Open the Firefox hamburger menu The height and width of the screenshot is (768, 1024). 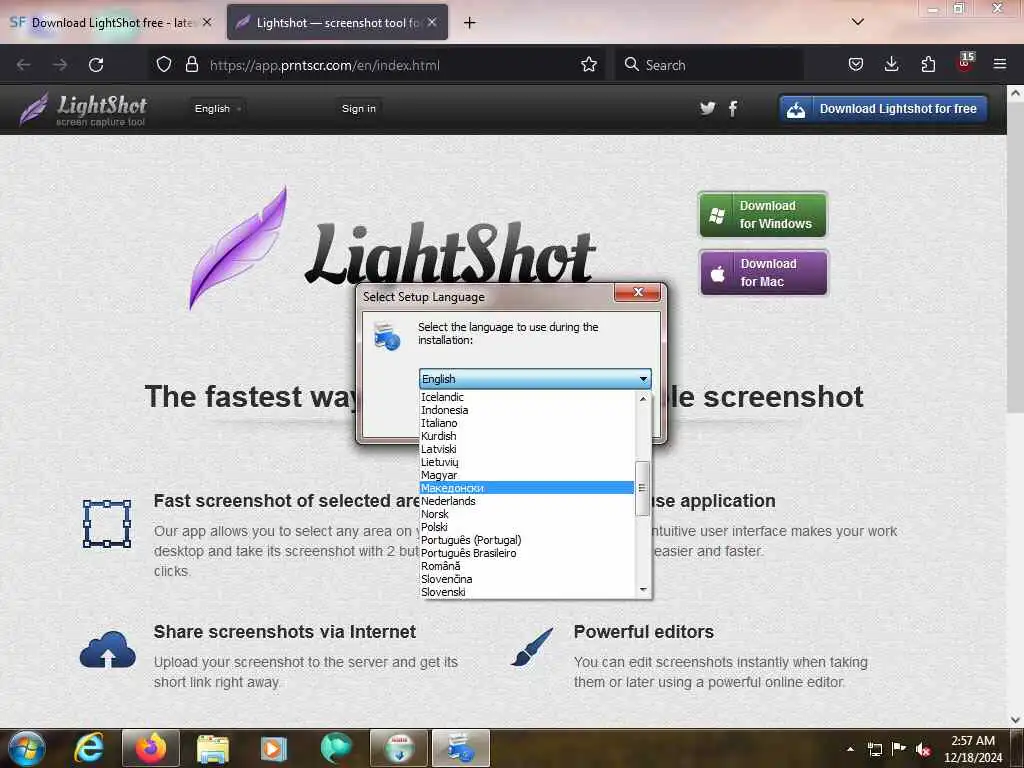click(1000, 64)
